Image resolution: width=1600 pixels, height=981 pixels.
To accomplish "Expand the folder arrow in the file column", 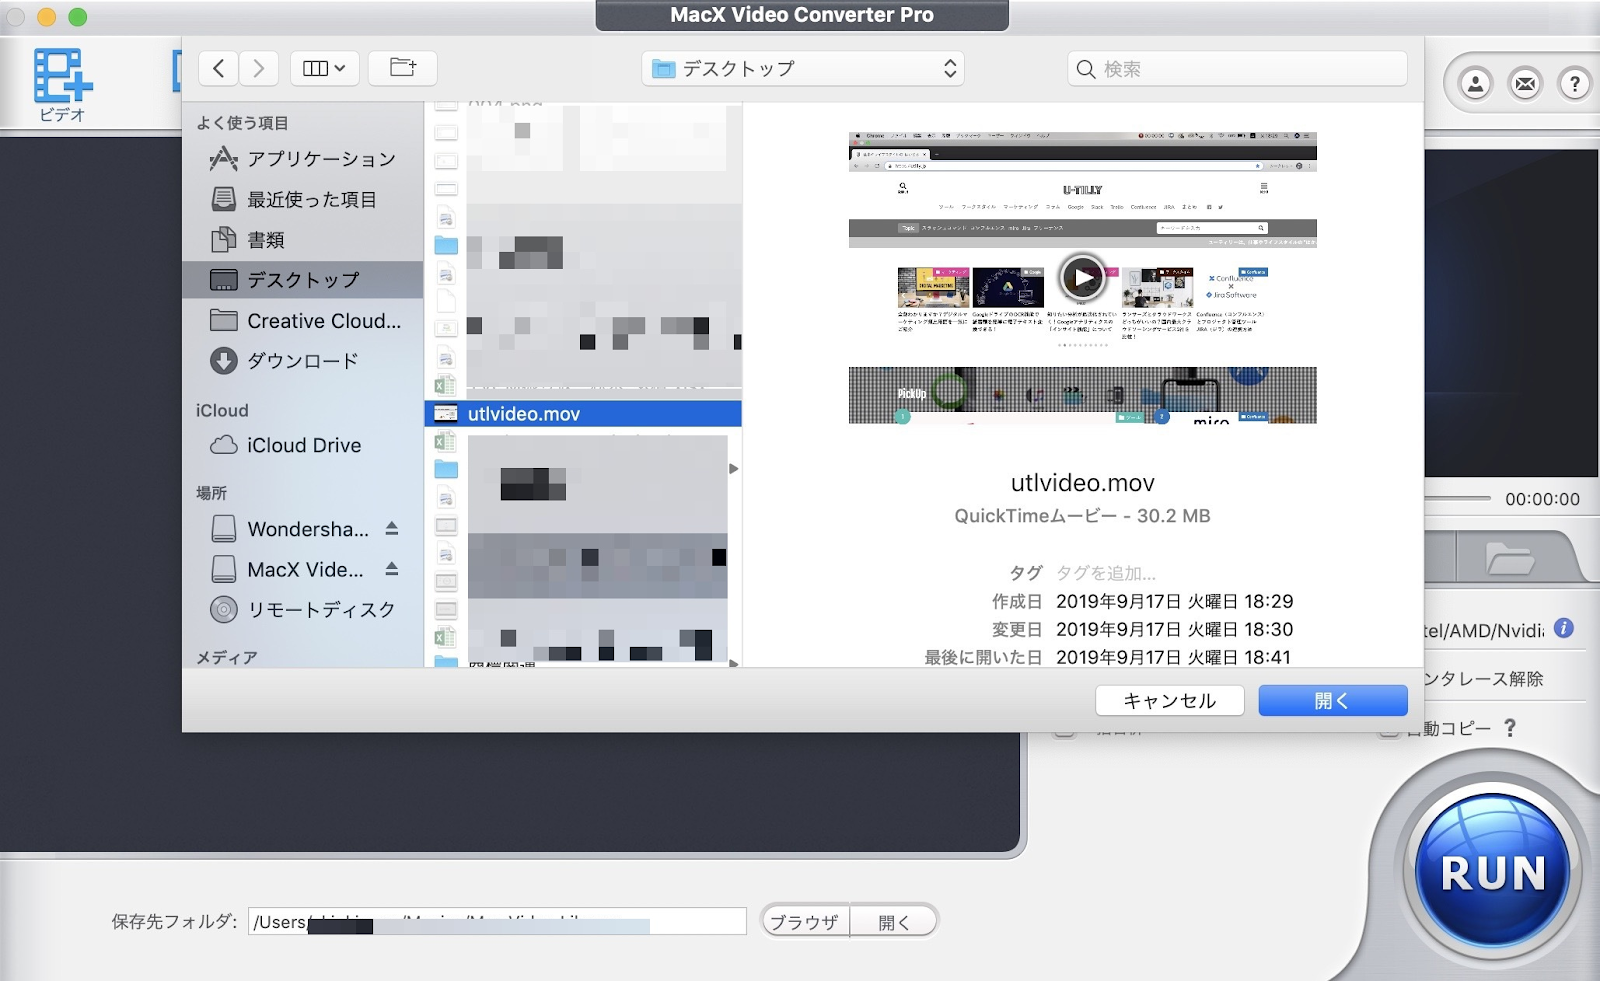I will 733,468.
